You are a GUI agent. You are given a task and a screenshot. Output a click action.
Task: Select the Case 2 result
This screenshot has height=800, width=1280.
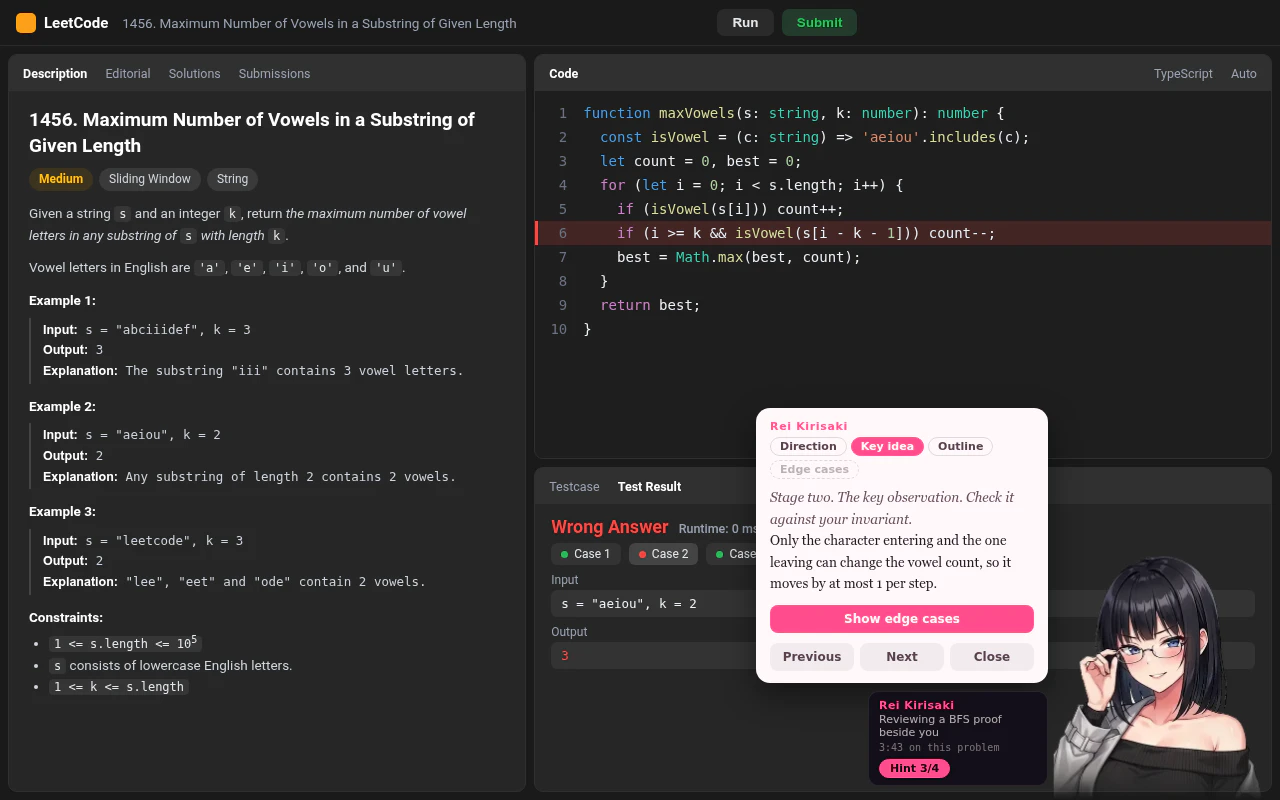click(x=664, y=554)
